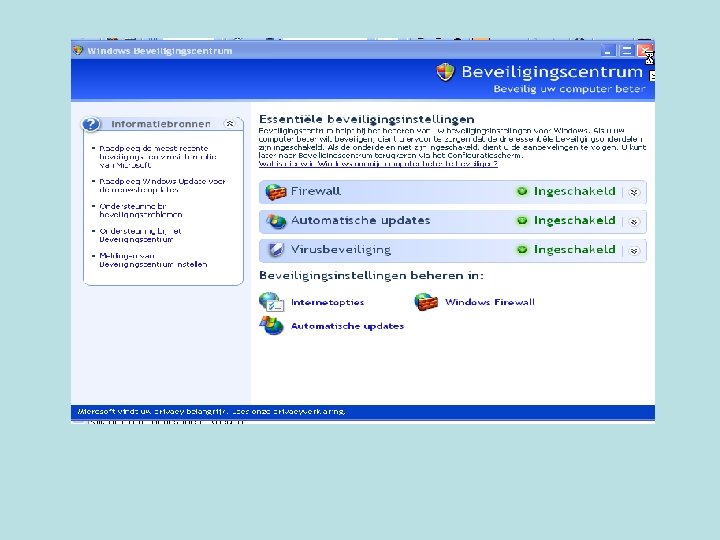Collapse the Informatiebronnen panel
The width and height of the screenshot is (720, 540).
[x=229, y=124]
